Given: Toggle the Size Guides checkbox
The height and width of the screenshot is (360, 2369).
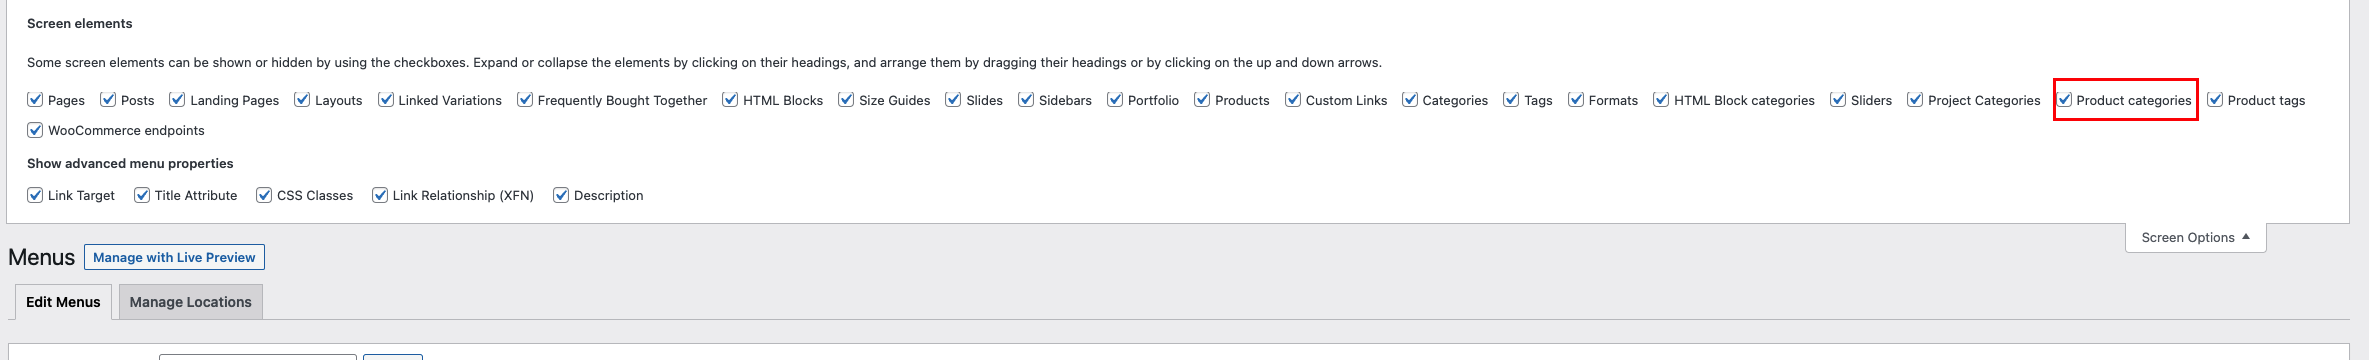Looking at the screenshot, I should (x=846, y=100).
